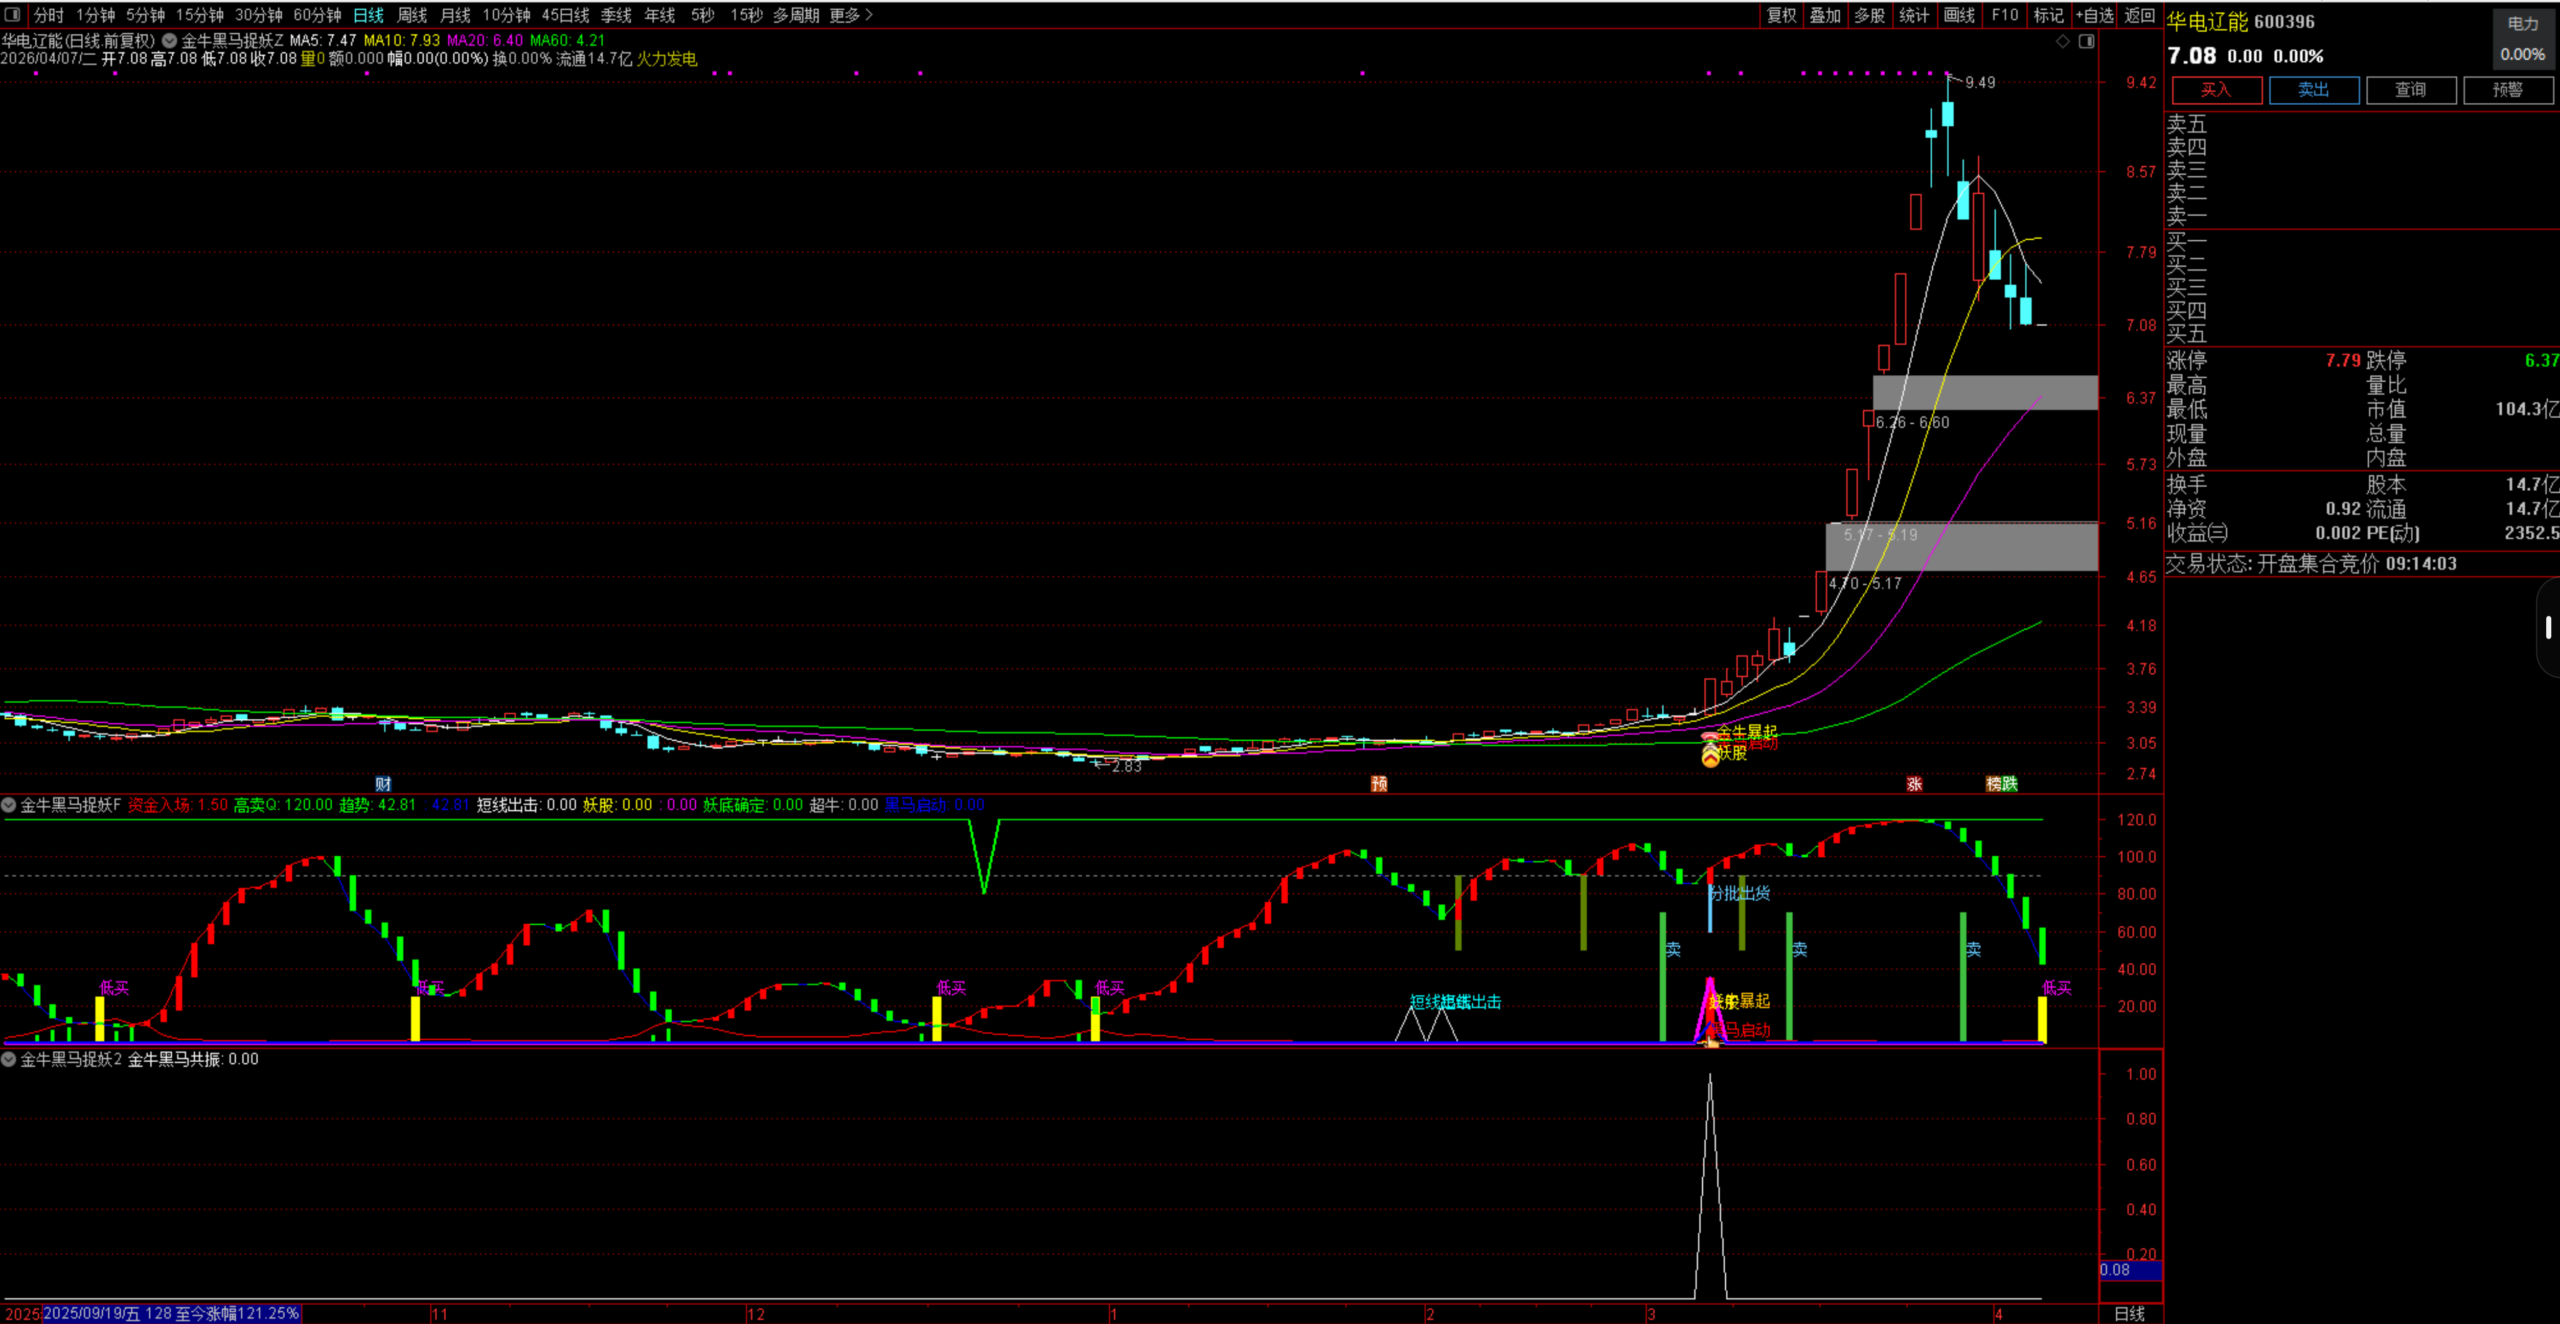
Task: Click the red 买入 buy button
Action: click(2215, 90)
